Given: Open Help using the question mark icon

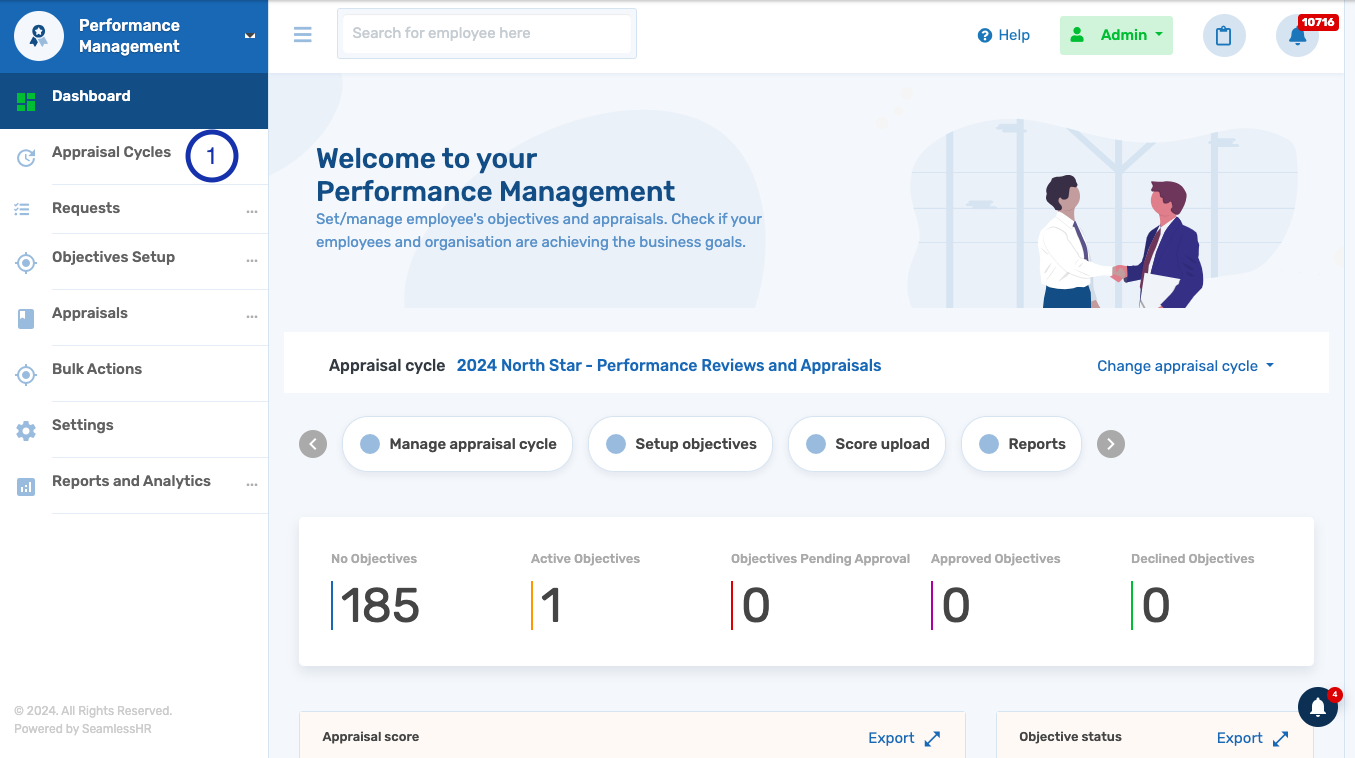Looking at the screenshot, I should (985, 35).
